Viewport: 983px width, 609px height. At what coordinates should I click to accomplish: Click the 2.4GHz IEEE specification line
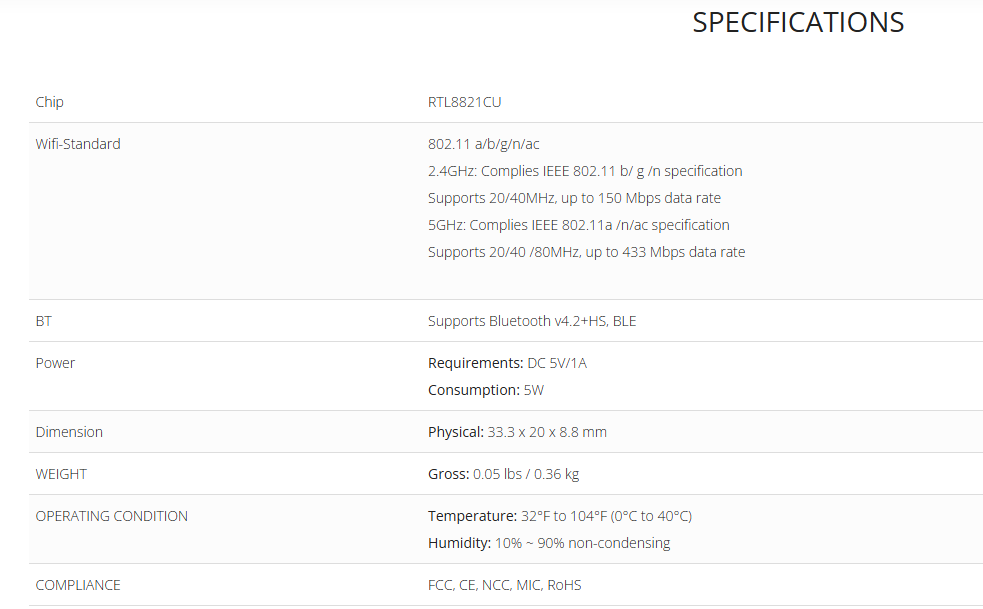pyautogui.click(x=585, y=171)
